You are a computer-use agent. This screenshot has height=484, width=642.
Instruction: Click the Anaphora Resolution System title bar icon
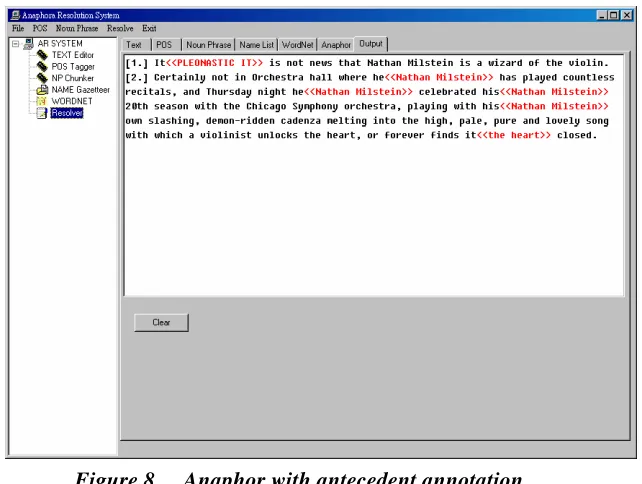tap(15, 16)
